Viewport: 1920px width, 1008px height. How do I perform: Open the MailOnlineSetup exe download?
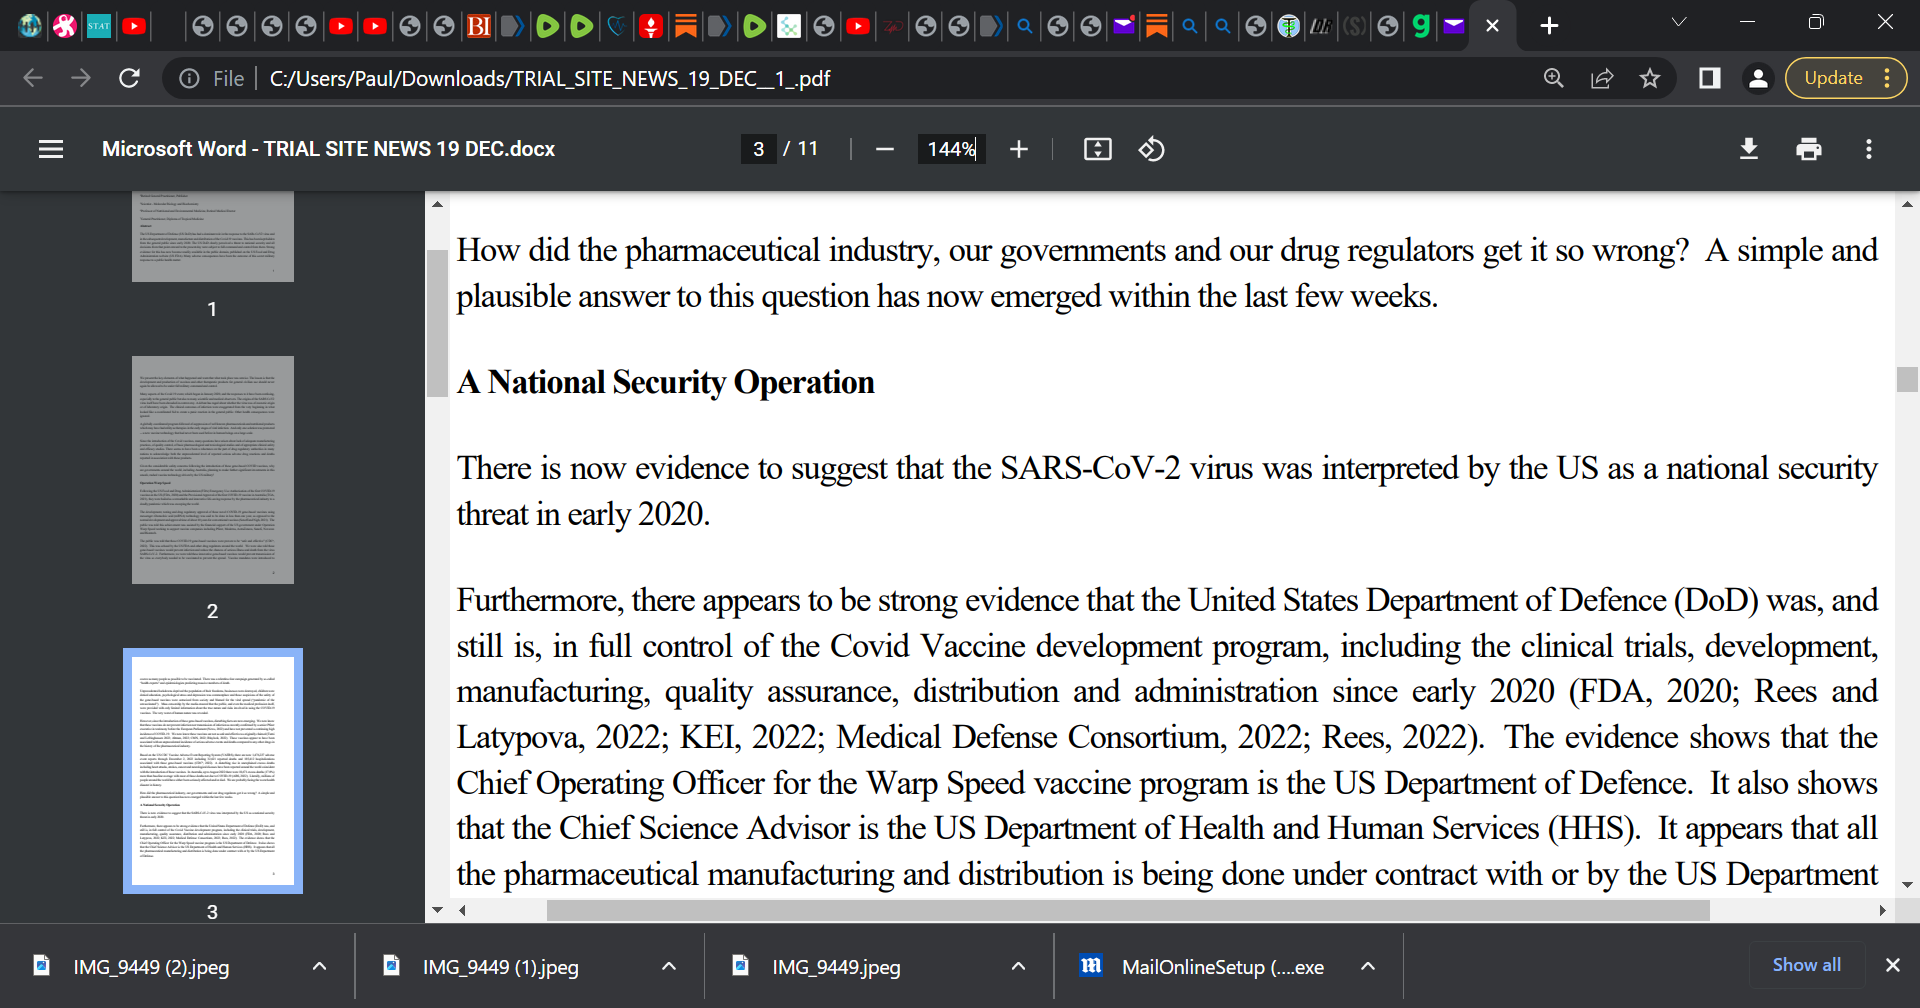pyautogui.click(x=1202, y=967)
